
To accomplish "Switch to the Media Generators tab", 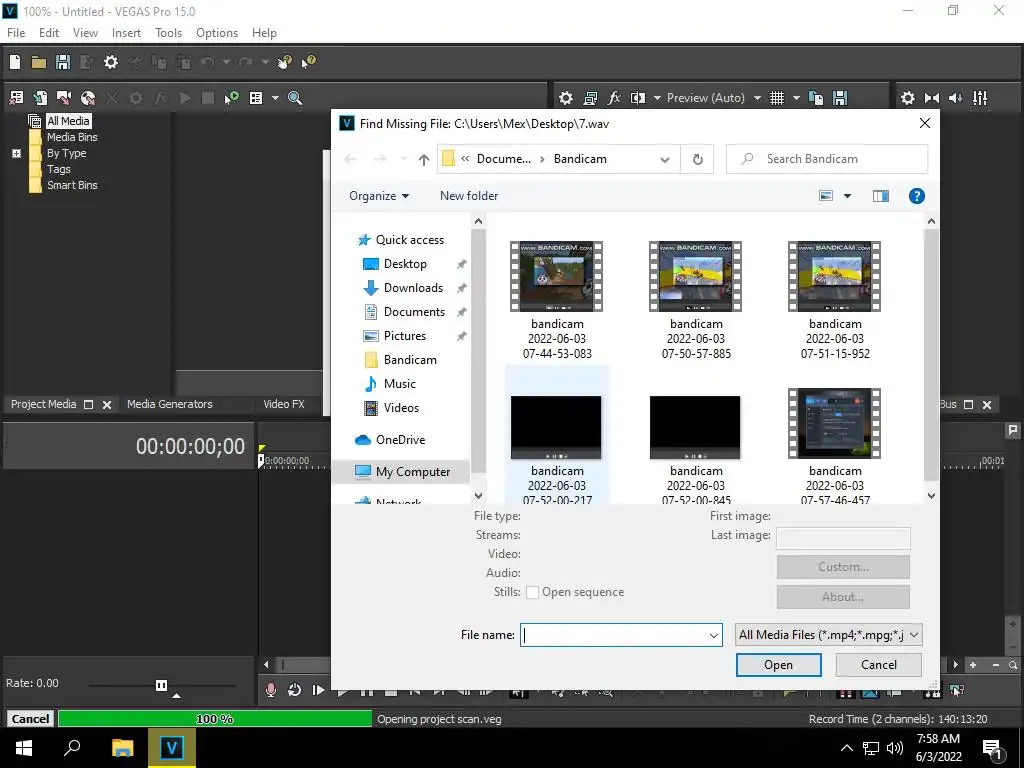I will point(170,404).
